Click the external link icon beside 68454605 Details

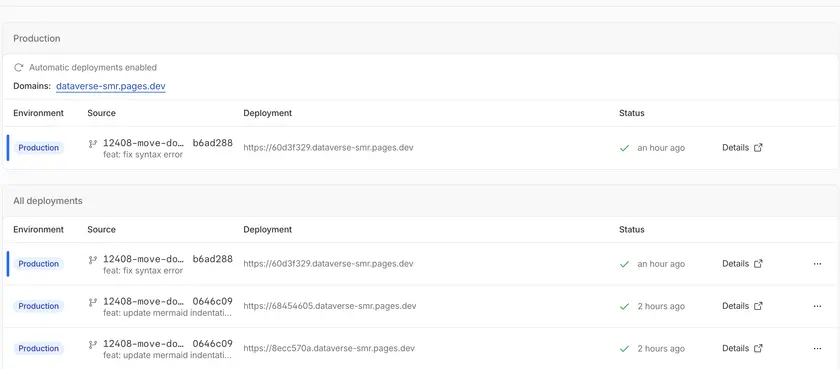click(x=758, y=306)
